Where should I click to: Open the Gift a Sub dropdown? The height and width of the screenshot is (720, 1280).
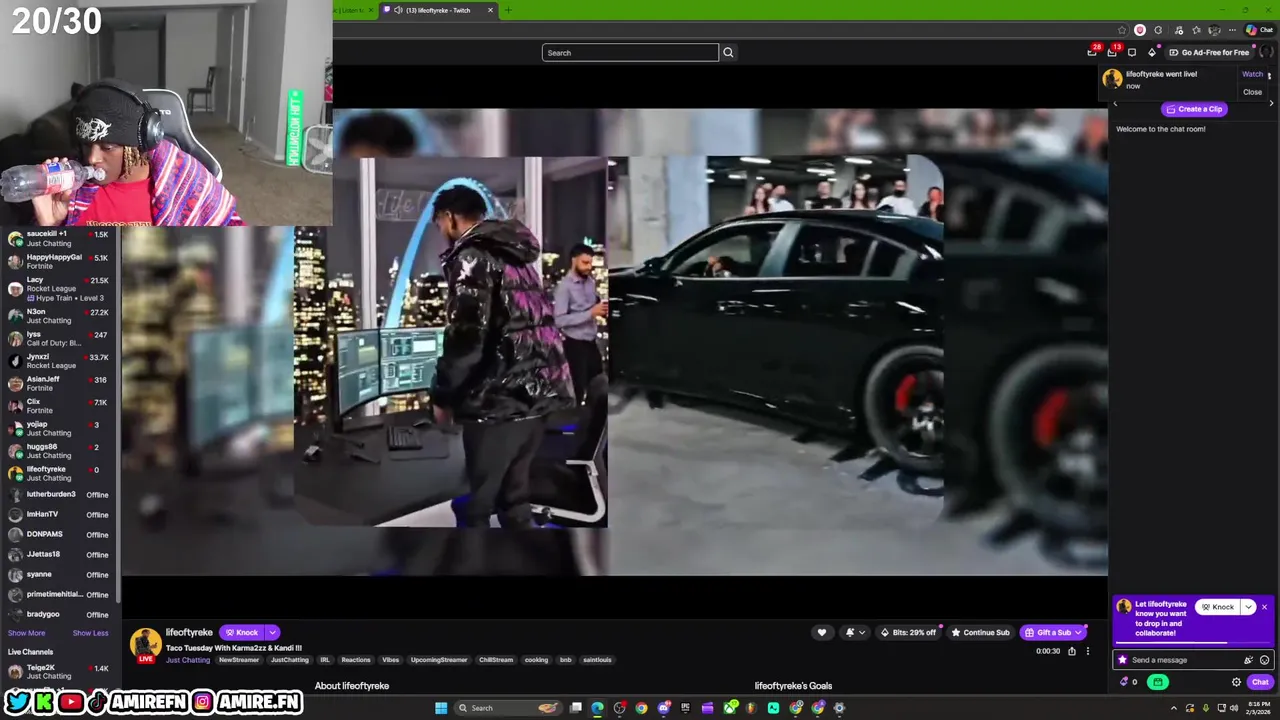pos(1053,632)
